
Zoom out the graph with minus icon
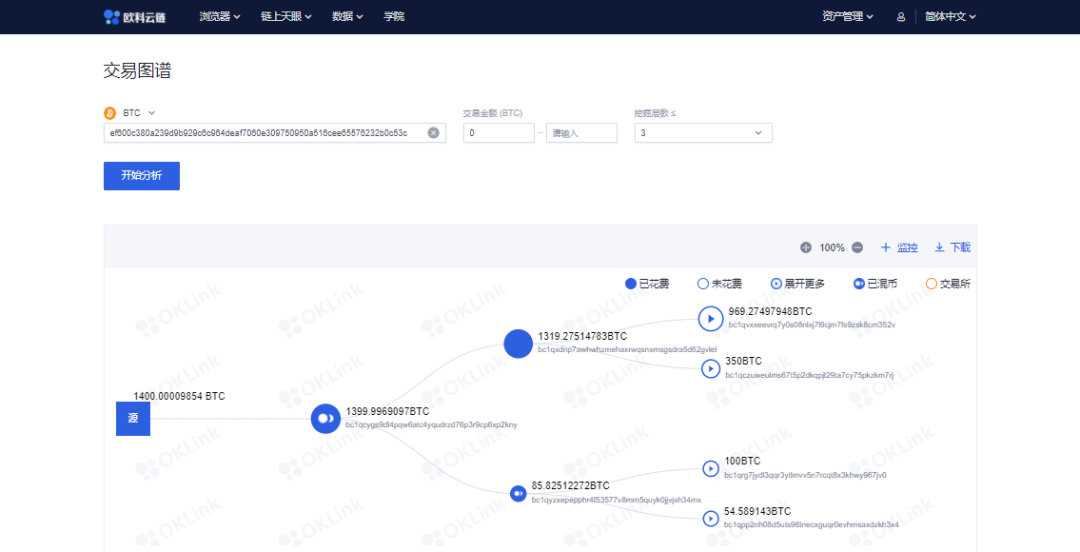click(x=857, y=248)
